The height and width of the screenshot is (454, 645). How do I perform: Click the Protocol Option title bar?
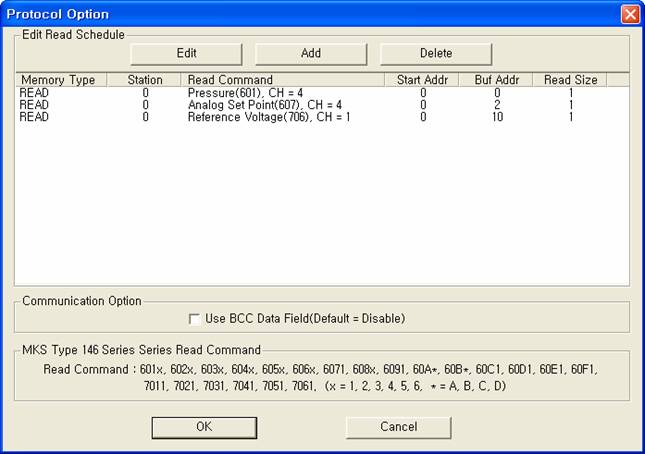pyautogui.click(x=300, y=14)
